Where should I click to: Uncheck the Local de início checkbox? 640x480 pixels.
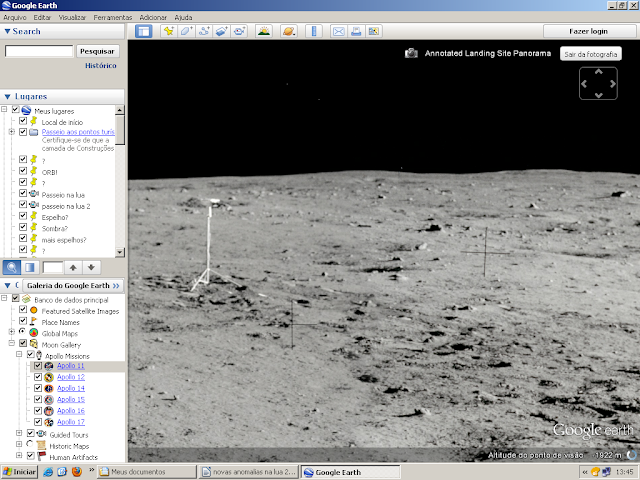tap(23, 121)
